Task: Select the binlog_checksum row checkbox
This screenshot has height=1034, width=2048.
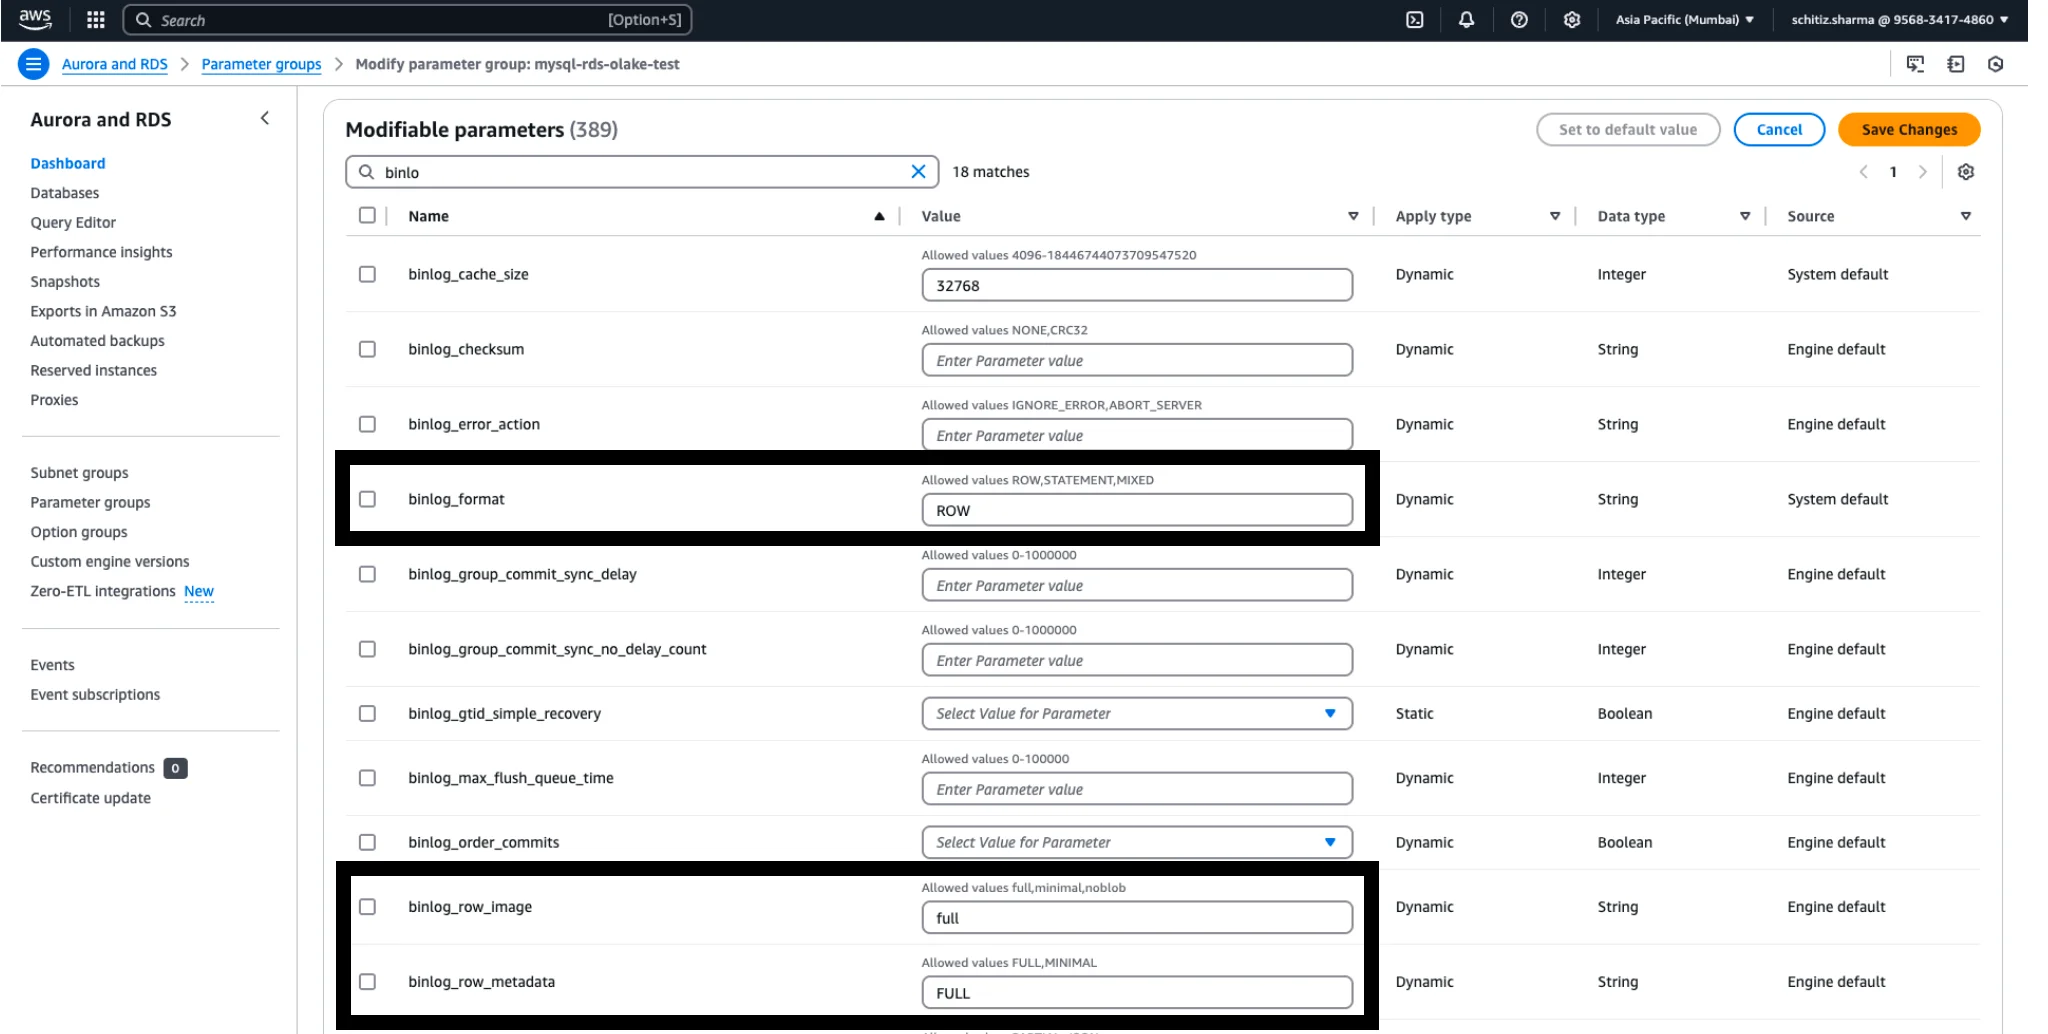Action: coord(367,349)
